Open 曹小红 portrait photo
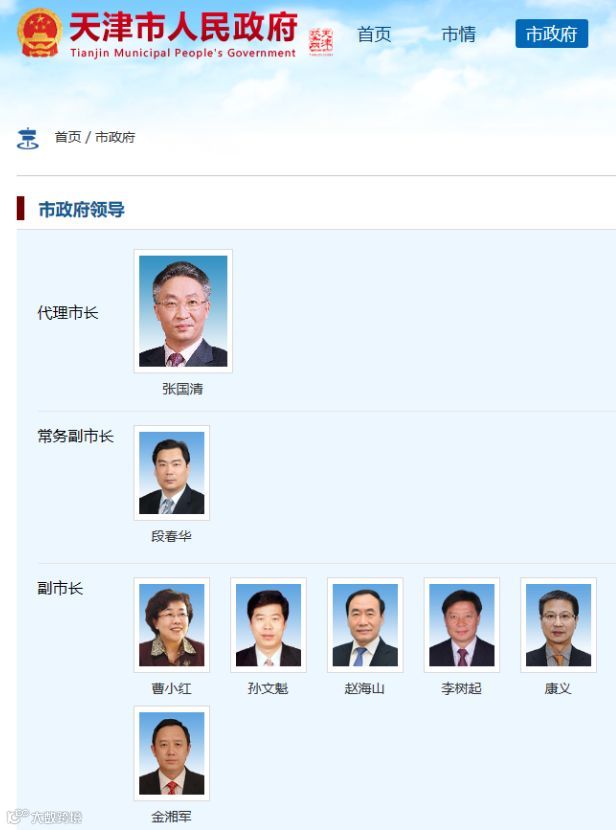The image size is (616, 830). point(171,625)
